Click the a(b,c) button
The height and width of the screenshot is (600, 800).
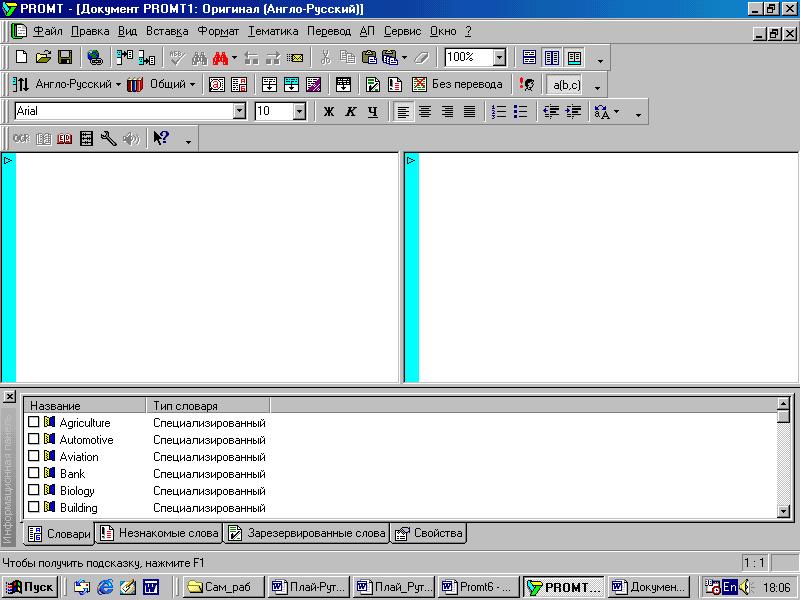pos(566,85)
